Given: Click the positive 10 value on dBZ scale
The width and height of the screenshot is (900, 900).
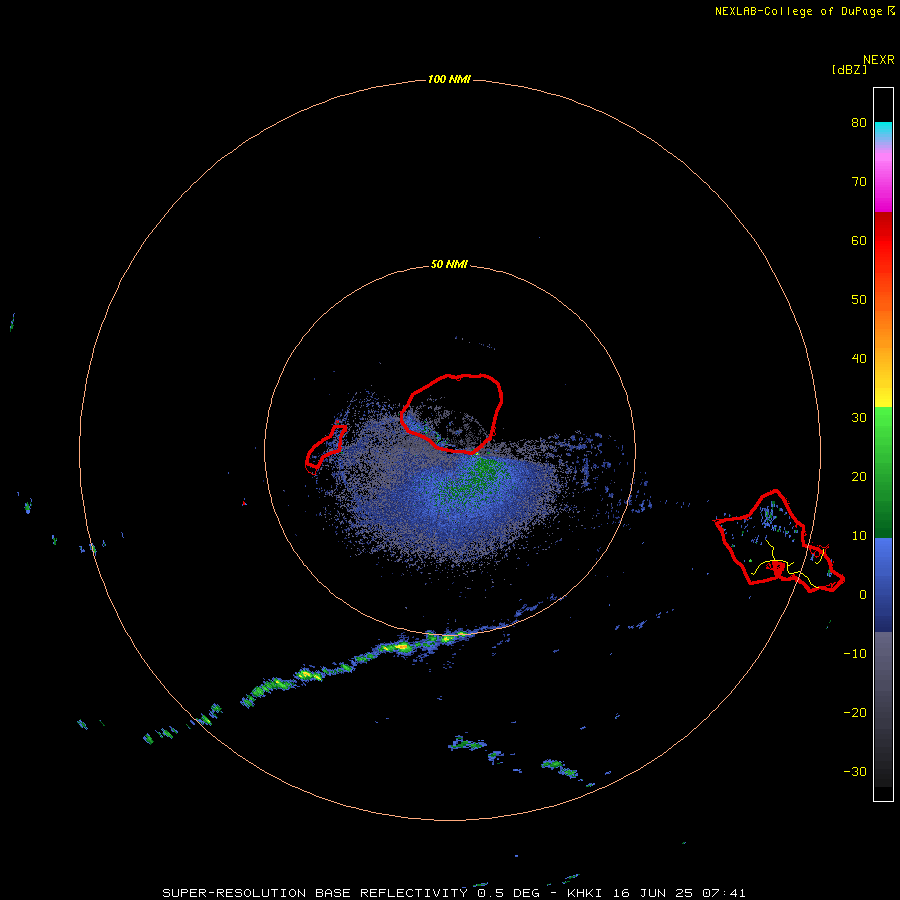Looking at the screenshot, I should coord(859,536).
